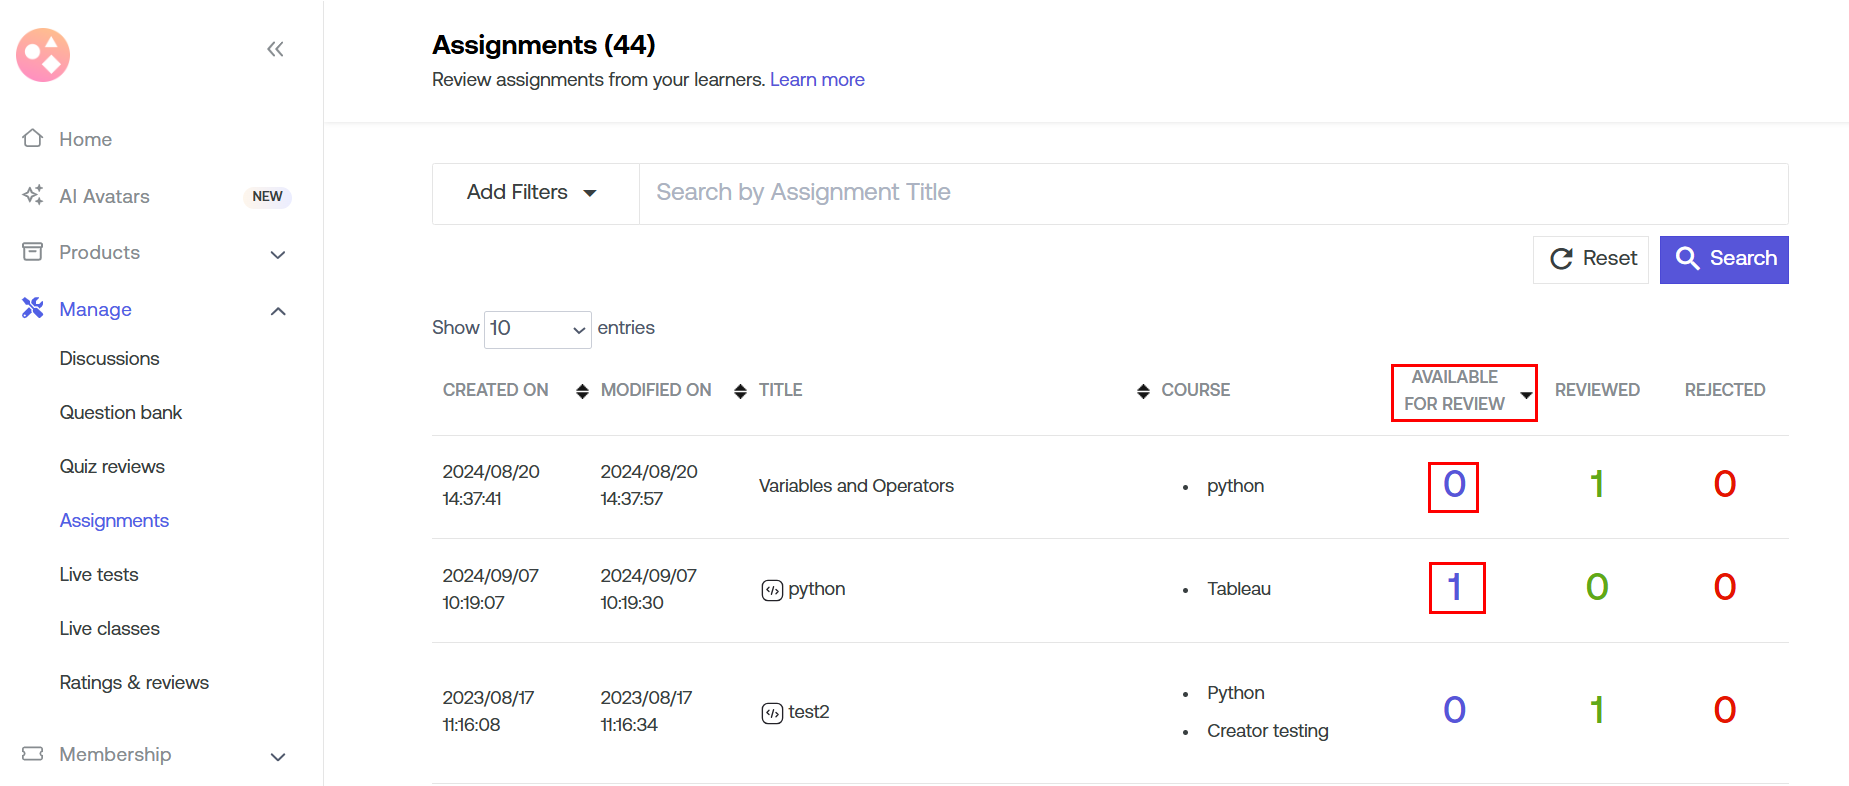Click the app logo in sidebar
1849x786 pixels.
pos(43,55)
